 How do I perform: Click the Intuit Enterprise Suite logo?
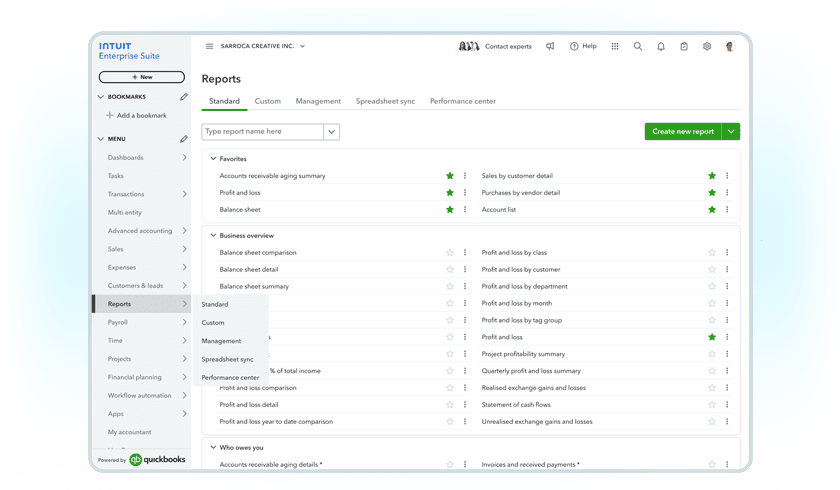click(x=129, y=51)
